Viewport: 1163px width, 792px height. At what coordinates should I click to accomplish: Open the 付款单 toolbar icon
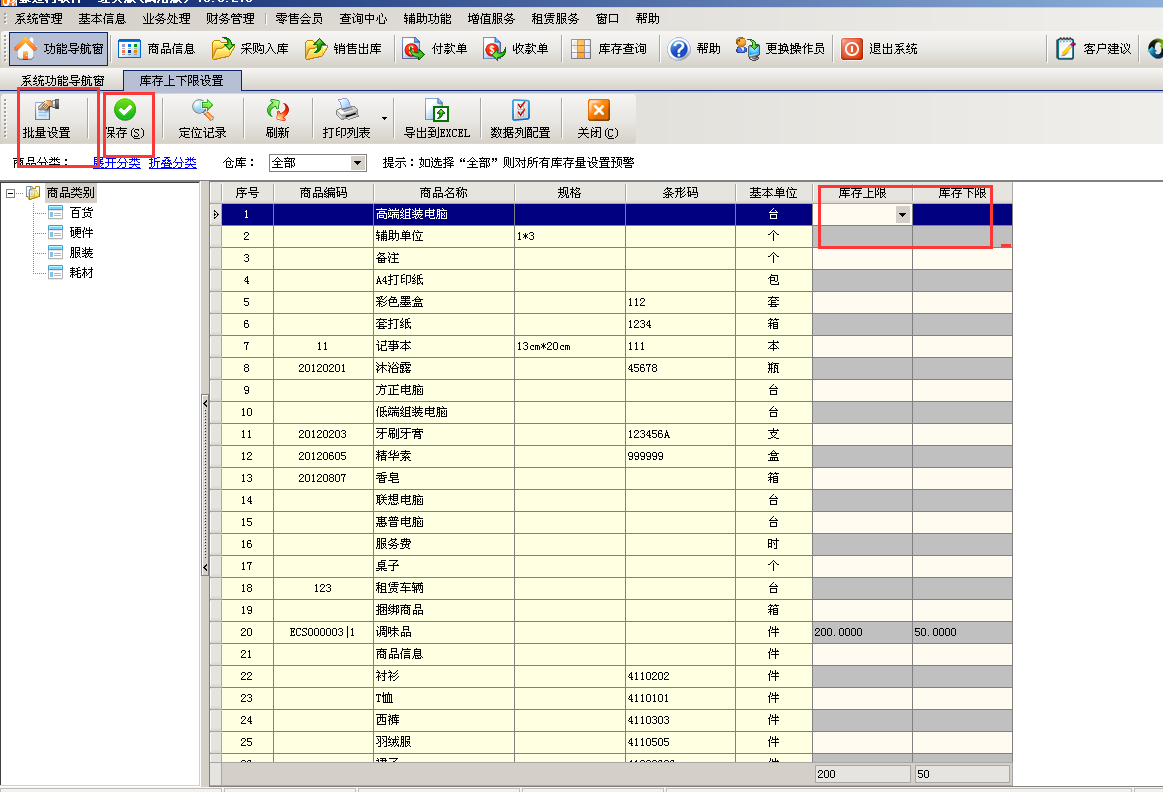pos(413,49)
